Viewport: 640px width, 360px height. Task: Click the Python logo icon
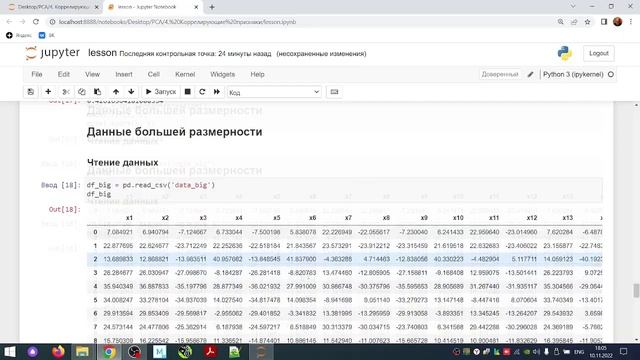564,53
